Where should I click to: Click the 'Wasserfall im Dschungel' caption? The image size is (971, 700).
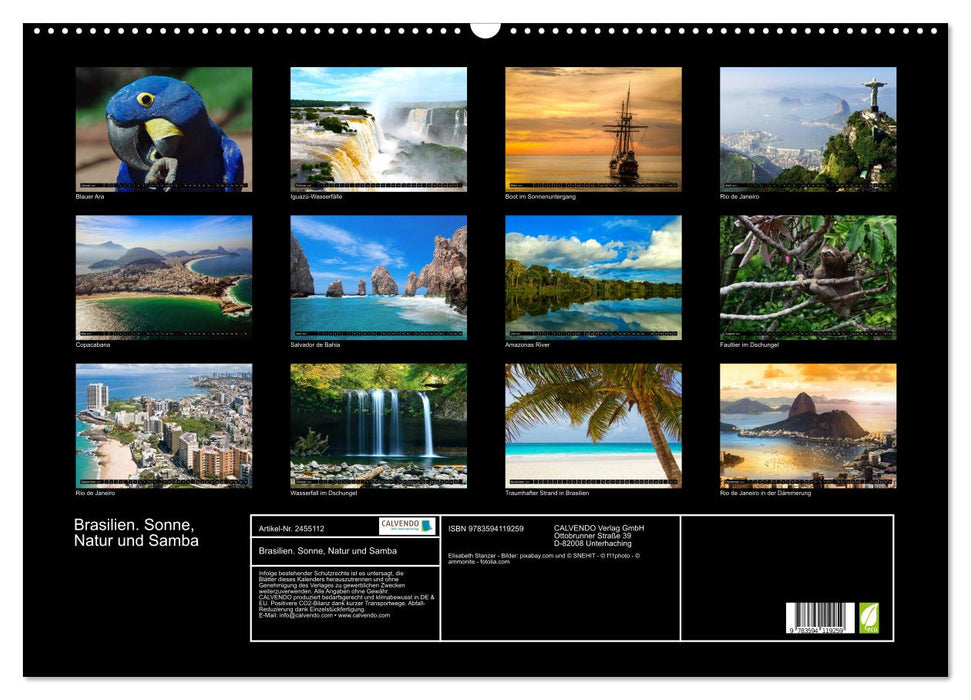click(x=323, y=493)
